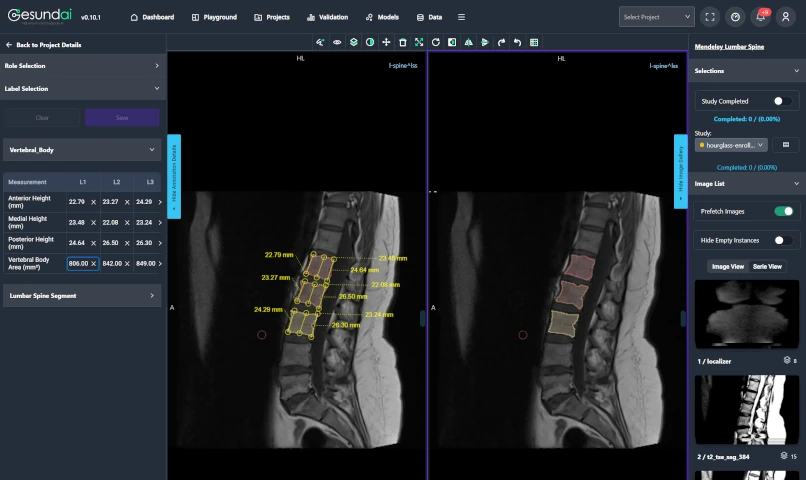Clear the L2 Vertebral Body Area value 842.00
The width and height of the screenshot is (806, 480).
[x=127, y=264]
